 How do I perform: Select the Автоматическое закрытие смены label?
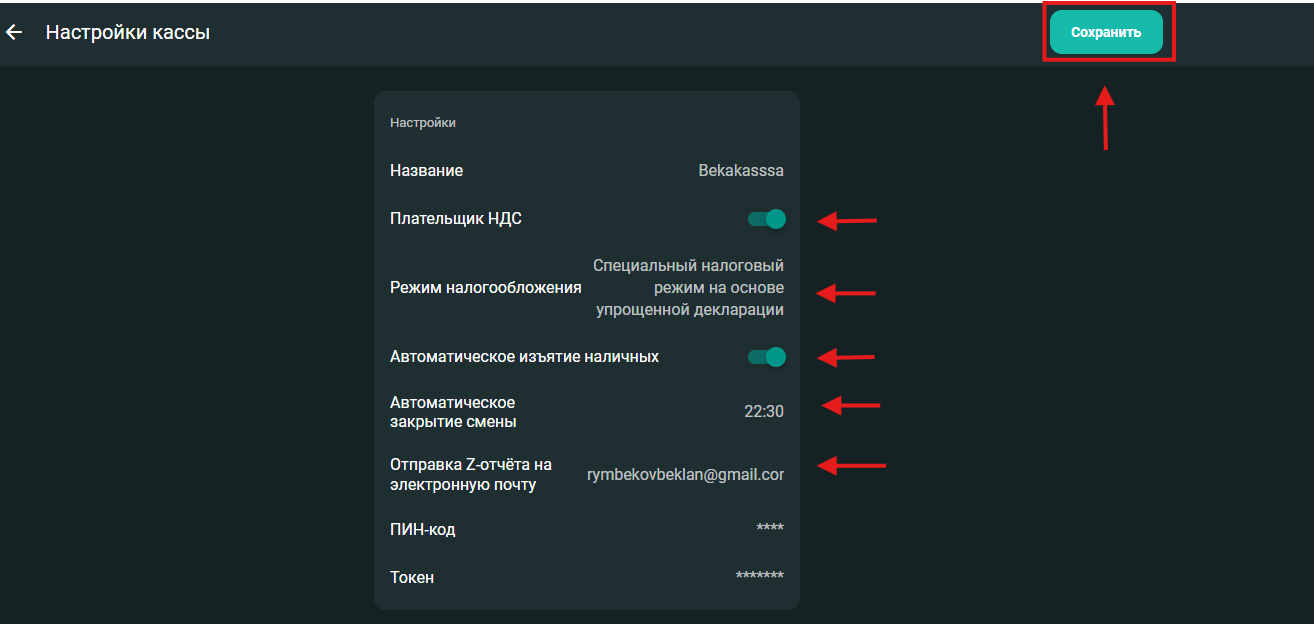(x=453, y=412)
